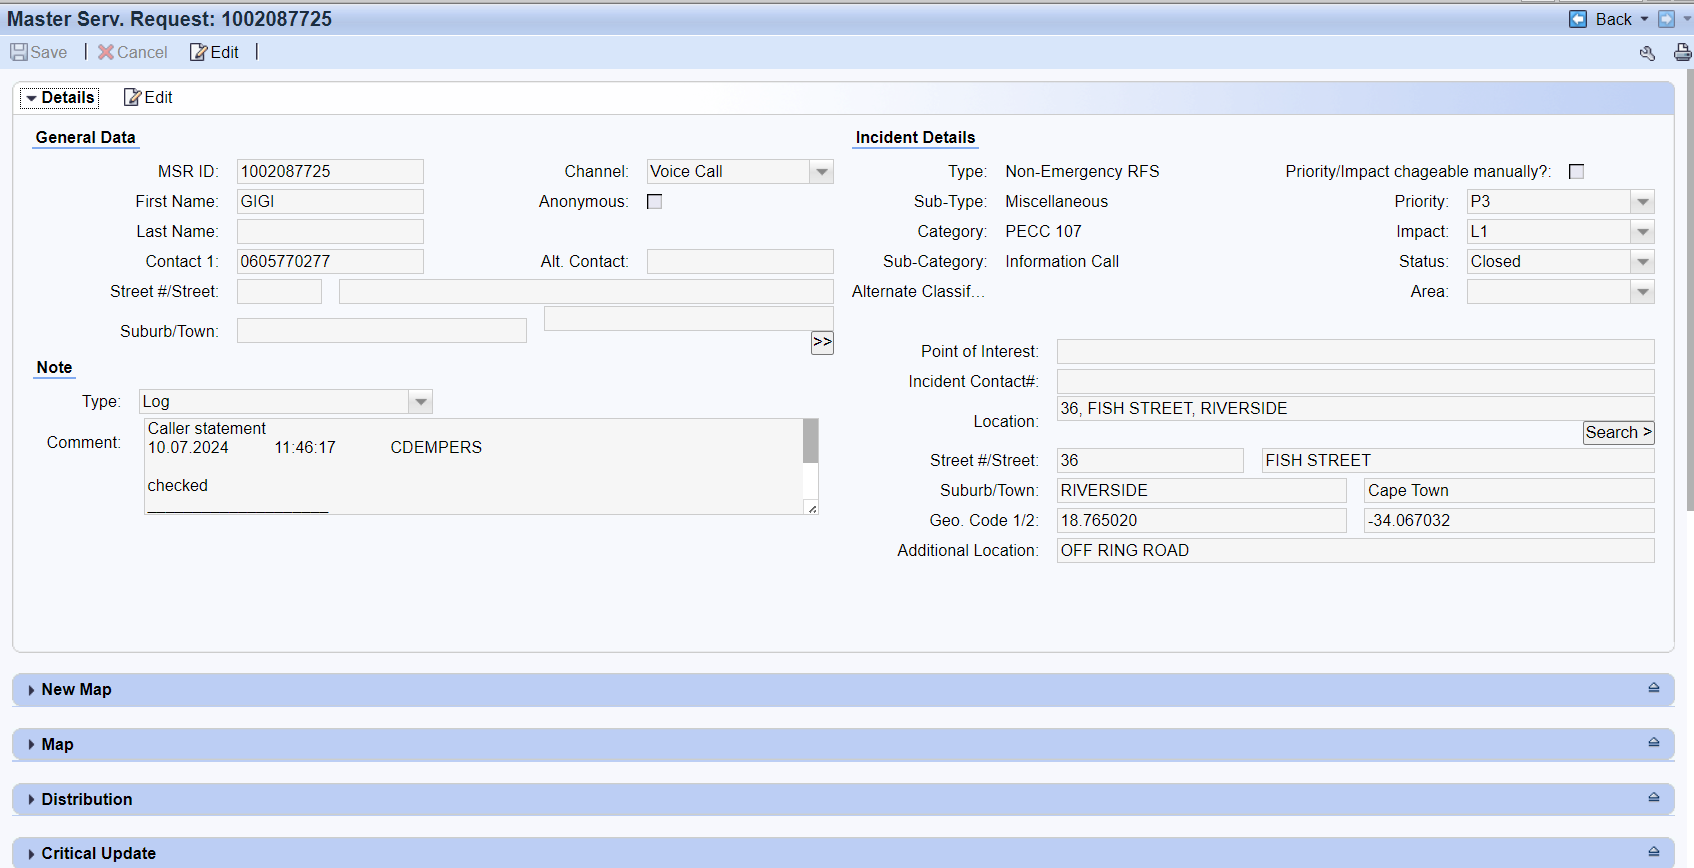This screenshot has height=868, width=1694.
Task: Click the MSR ID field
Action: (x=330, y=172)
